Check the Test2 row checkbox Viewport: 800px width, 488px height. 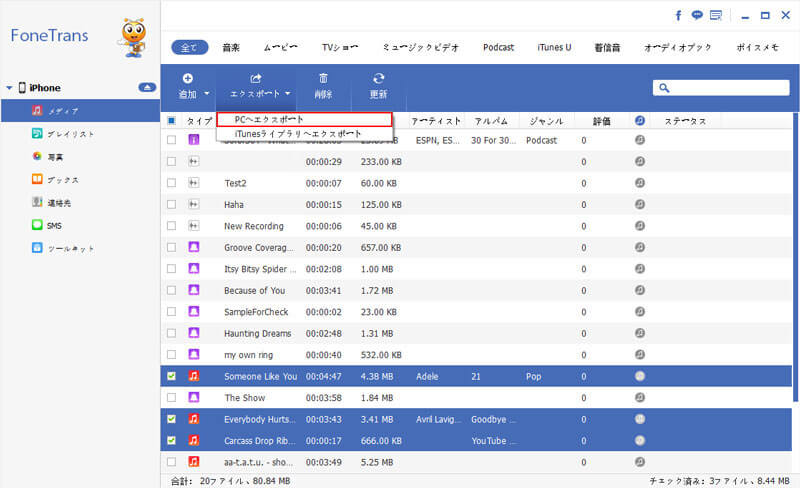click(x=171, y=183)
